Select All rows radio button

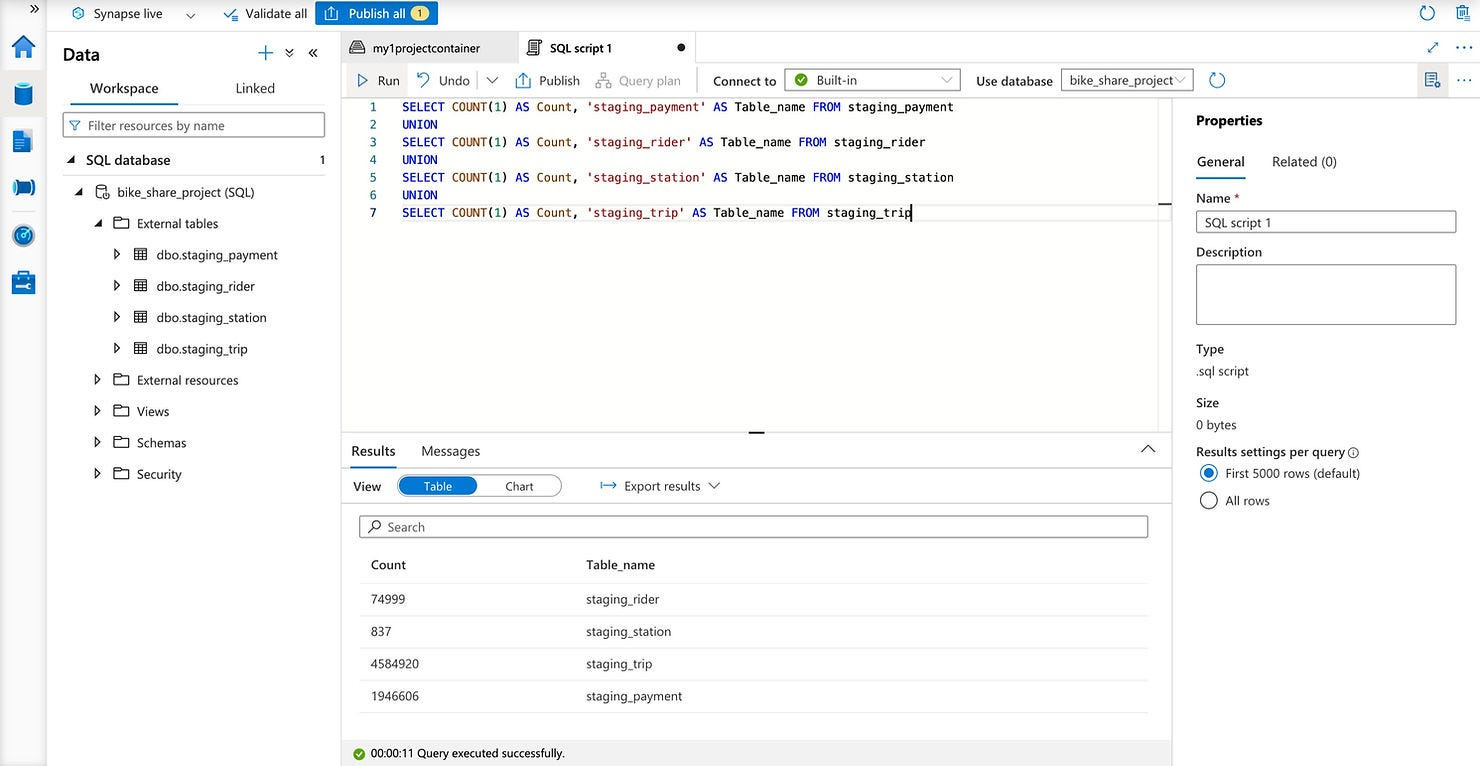coord(1208,500)
